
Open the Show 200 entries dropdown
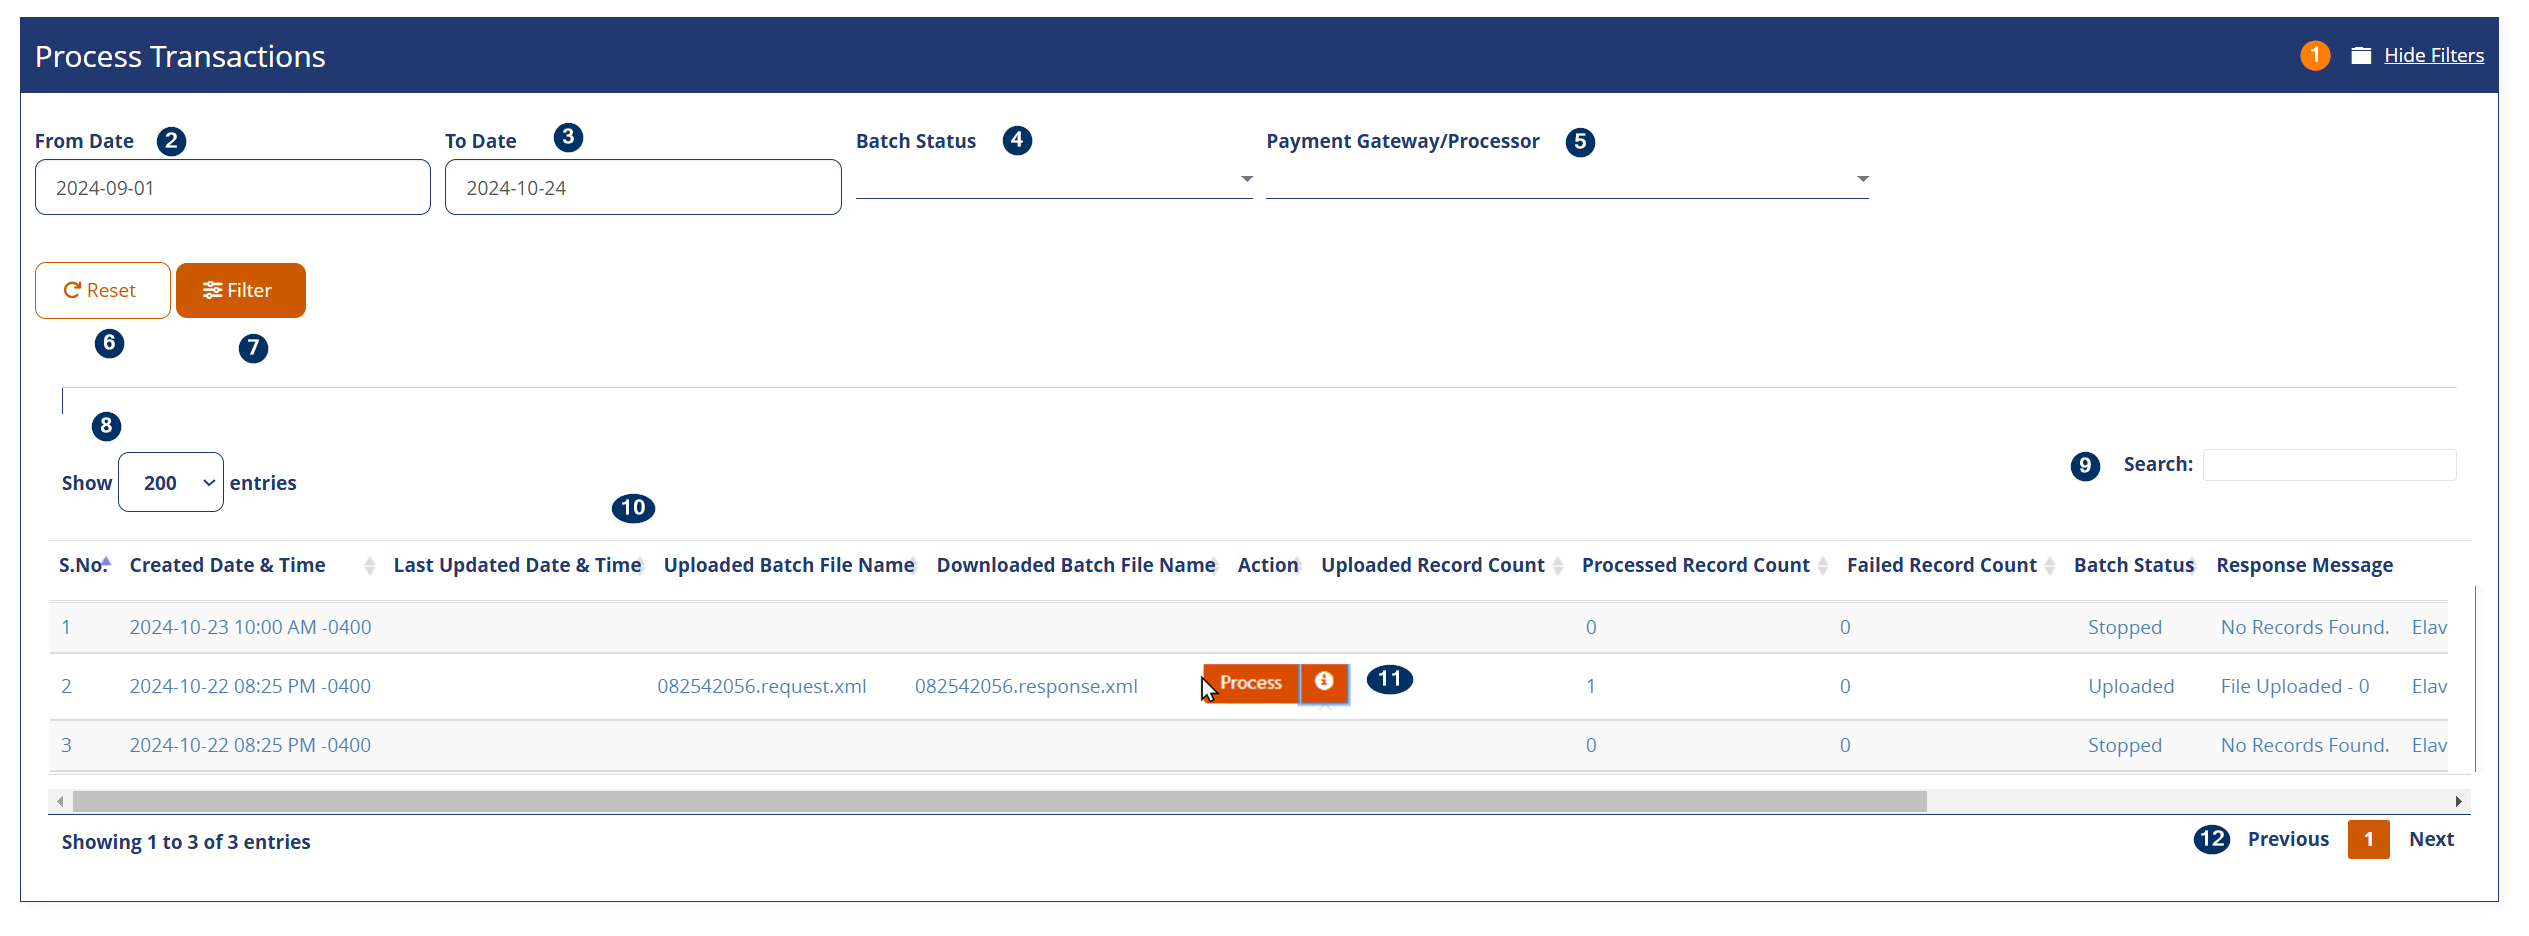click(170, 482)
